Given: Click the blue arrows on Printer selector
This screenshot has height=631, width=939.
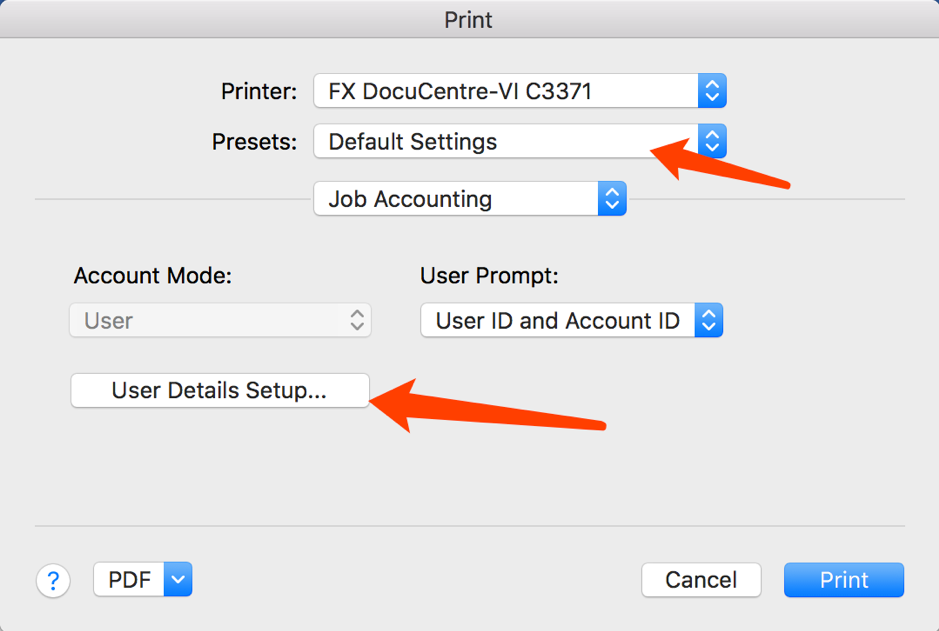Looking at the screenshot, I should (x=712, y=91).
